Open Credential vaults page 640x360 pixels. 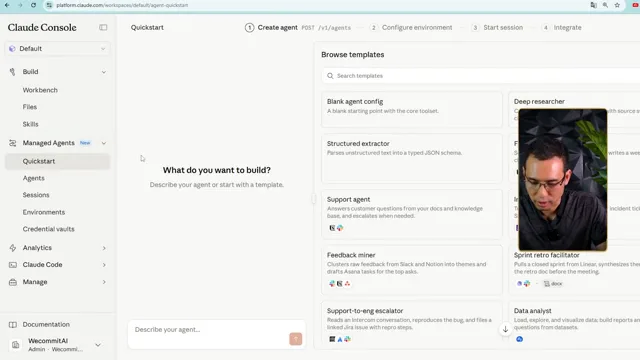(49, 229)
